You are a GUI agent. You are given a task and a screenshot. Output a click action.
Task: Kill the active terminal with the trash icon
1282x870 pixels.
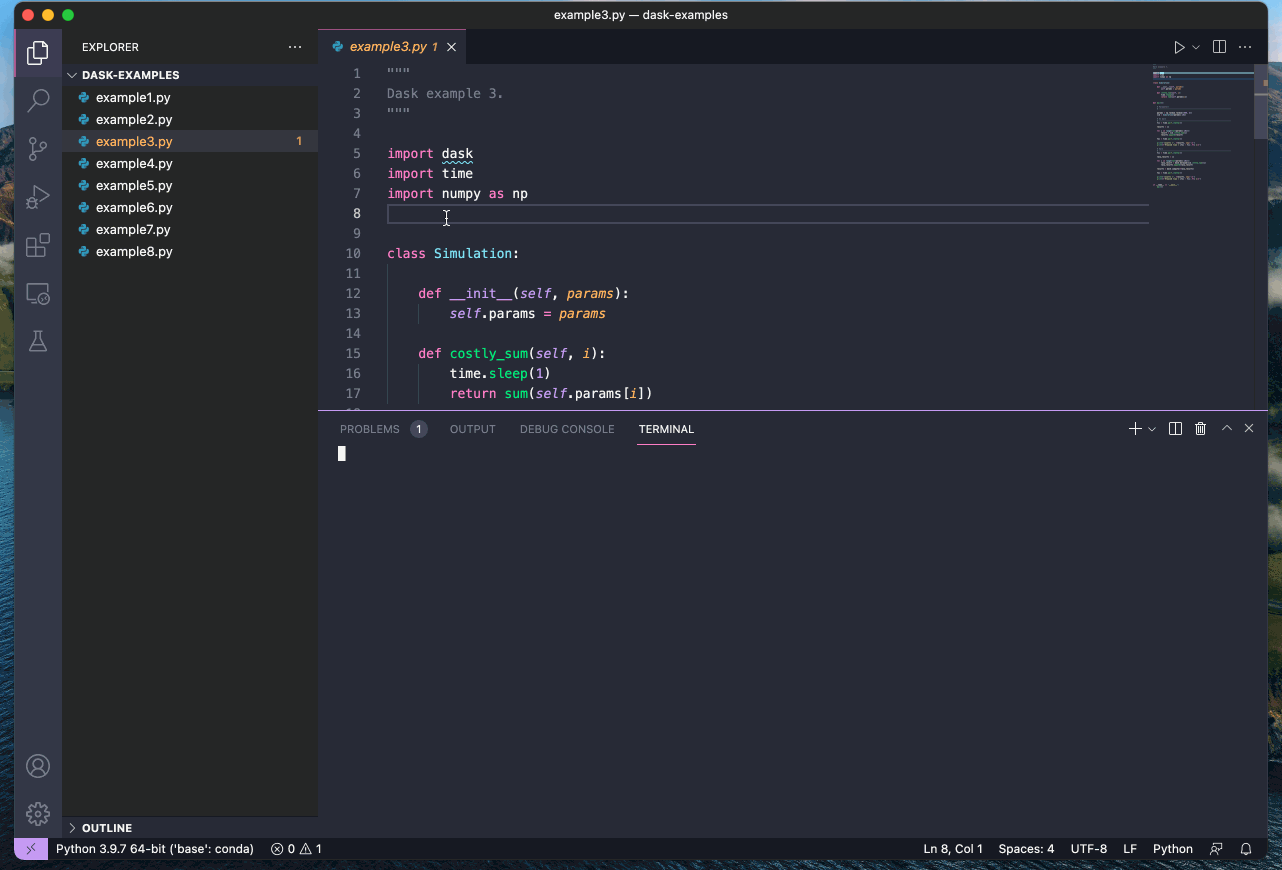[x=1200, y=428]
